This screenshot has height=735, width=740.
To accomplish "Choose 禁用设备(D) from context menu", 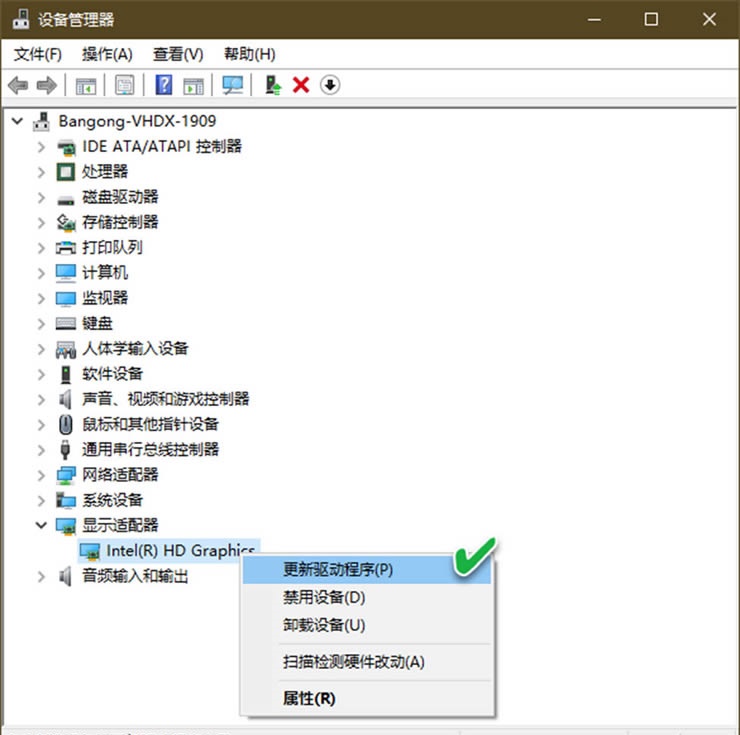I will pos(367,598).
